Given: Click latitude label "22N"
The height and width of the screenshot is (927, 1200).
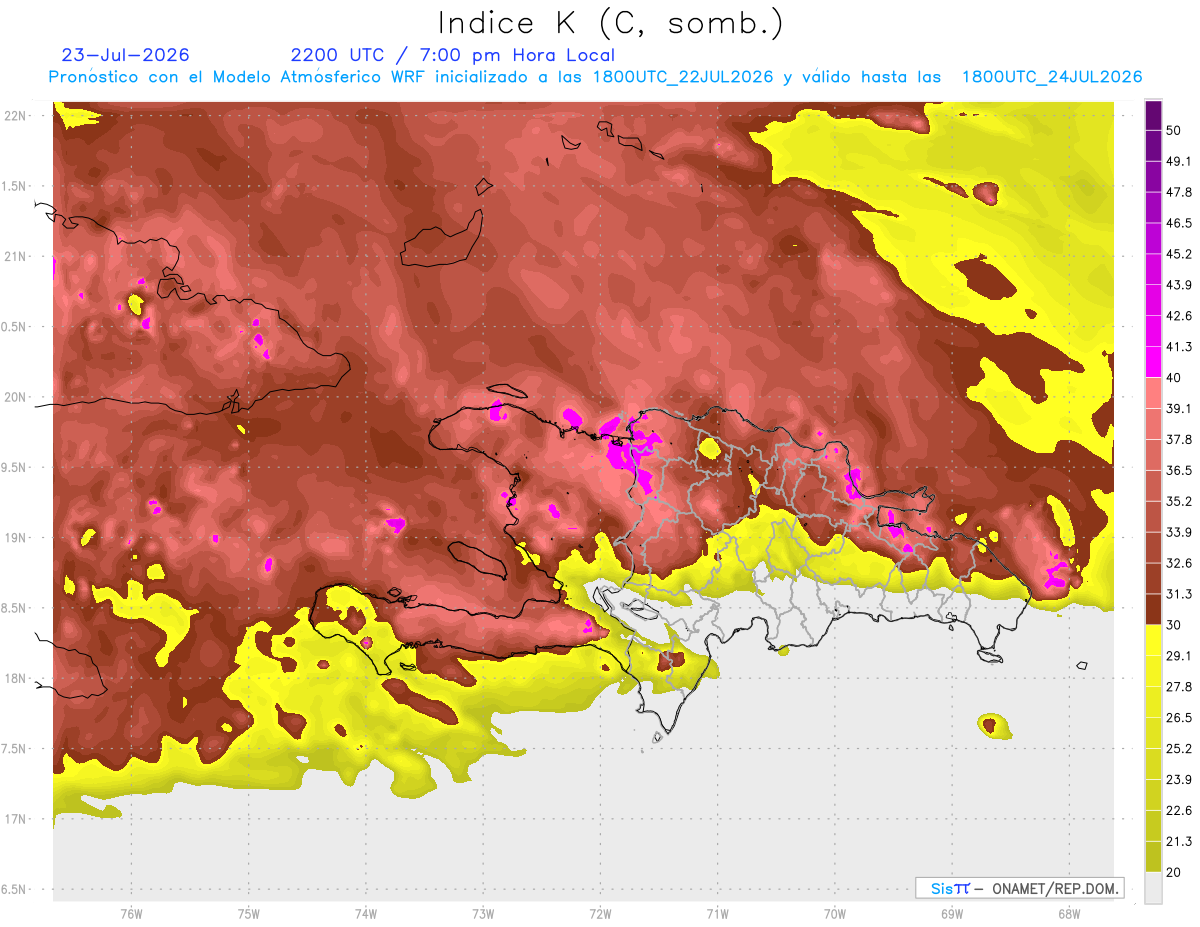Looking at the screenshot, I should (x=16, y=116).
